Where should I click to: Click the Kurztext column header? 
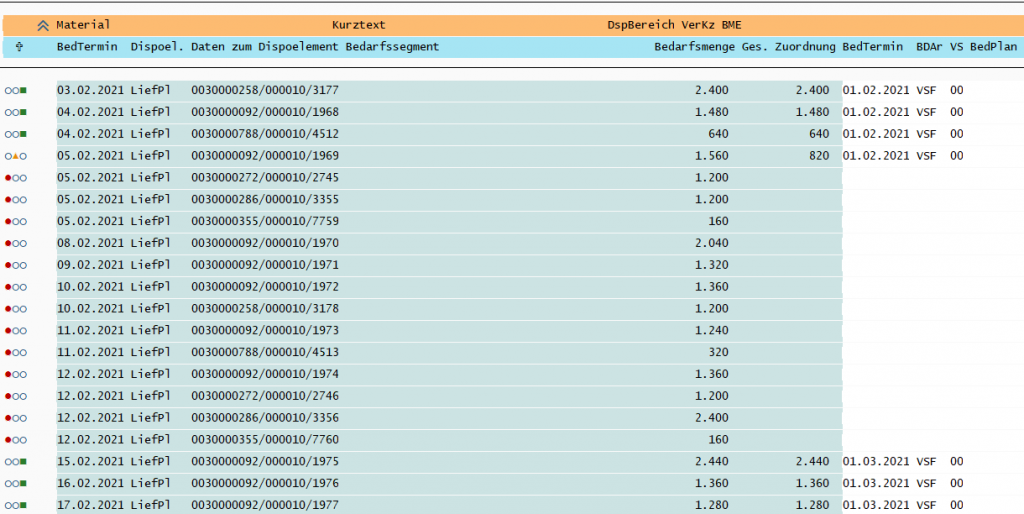click(x=358, y=25)
